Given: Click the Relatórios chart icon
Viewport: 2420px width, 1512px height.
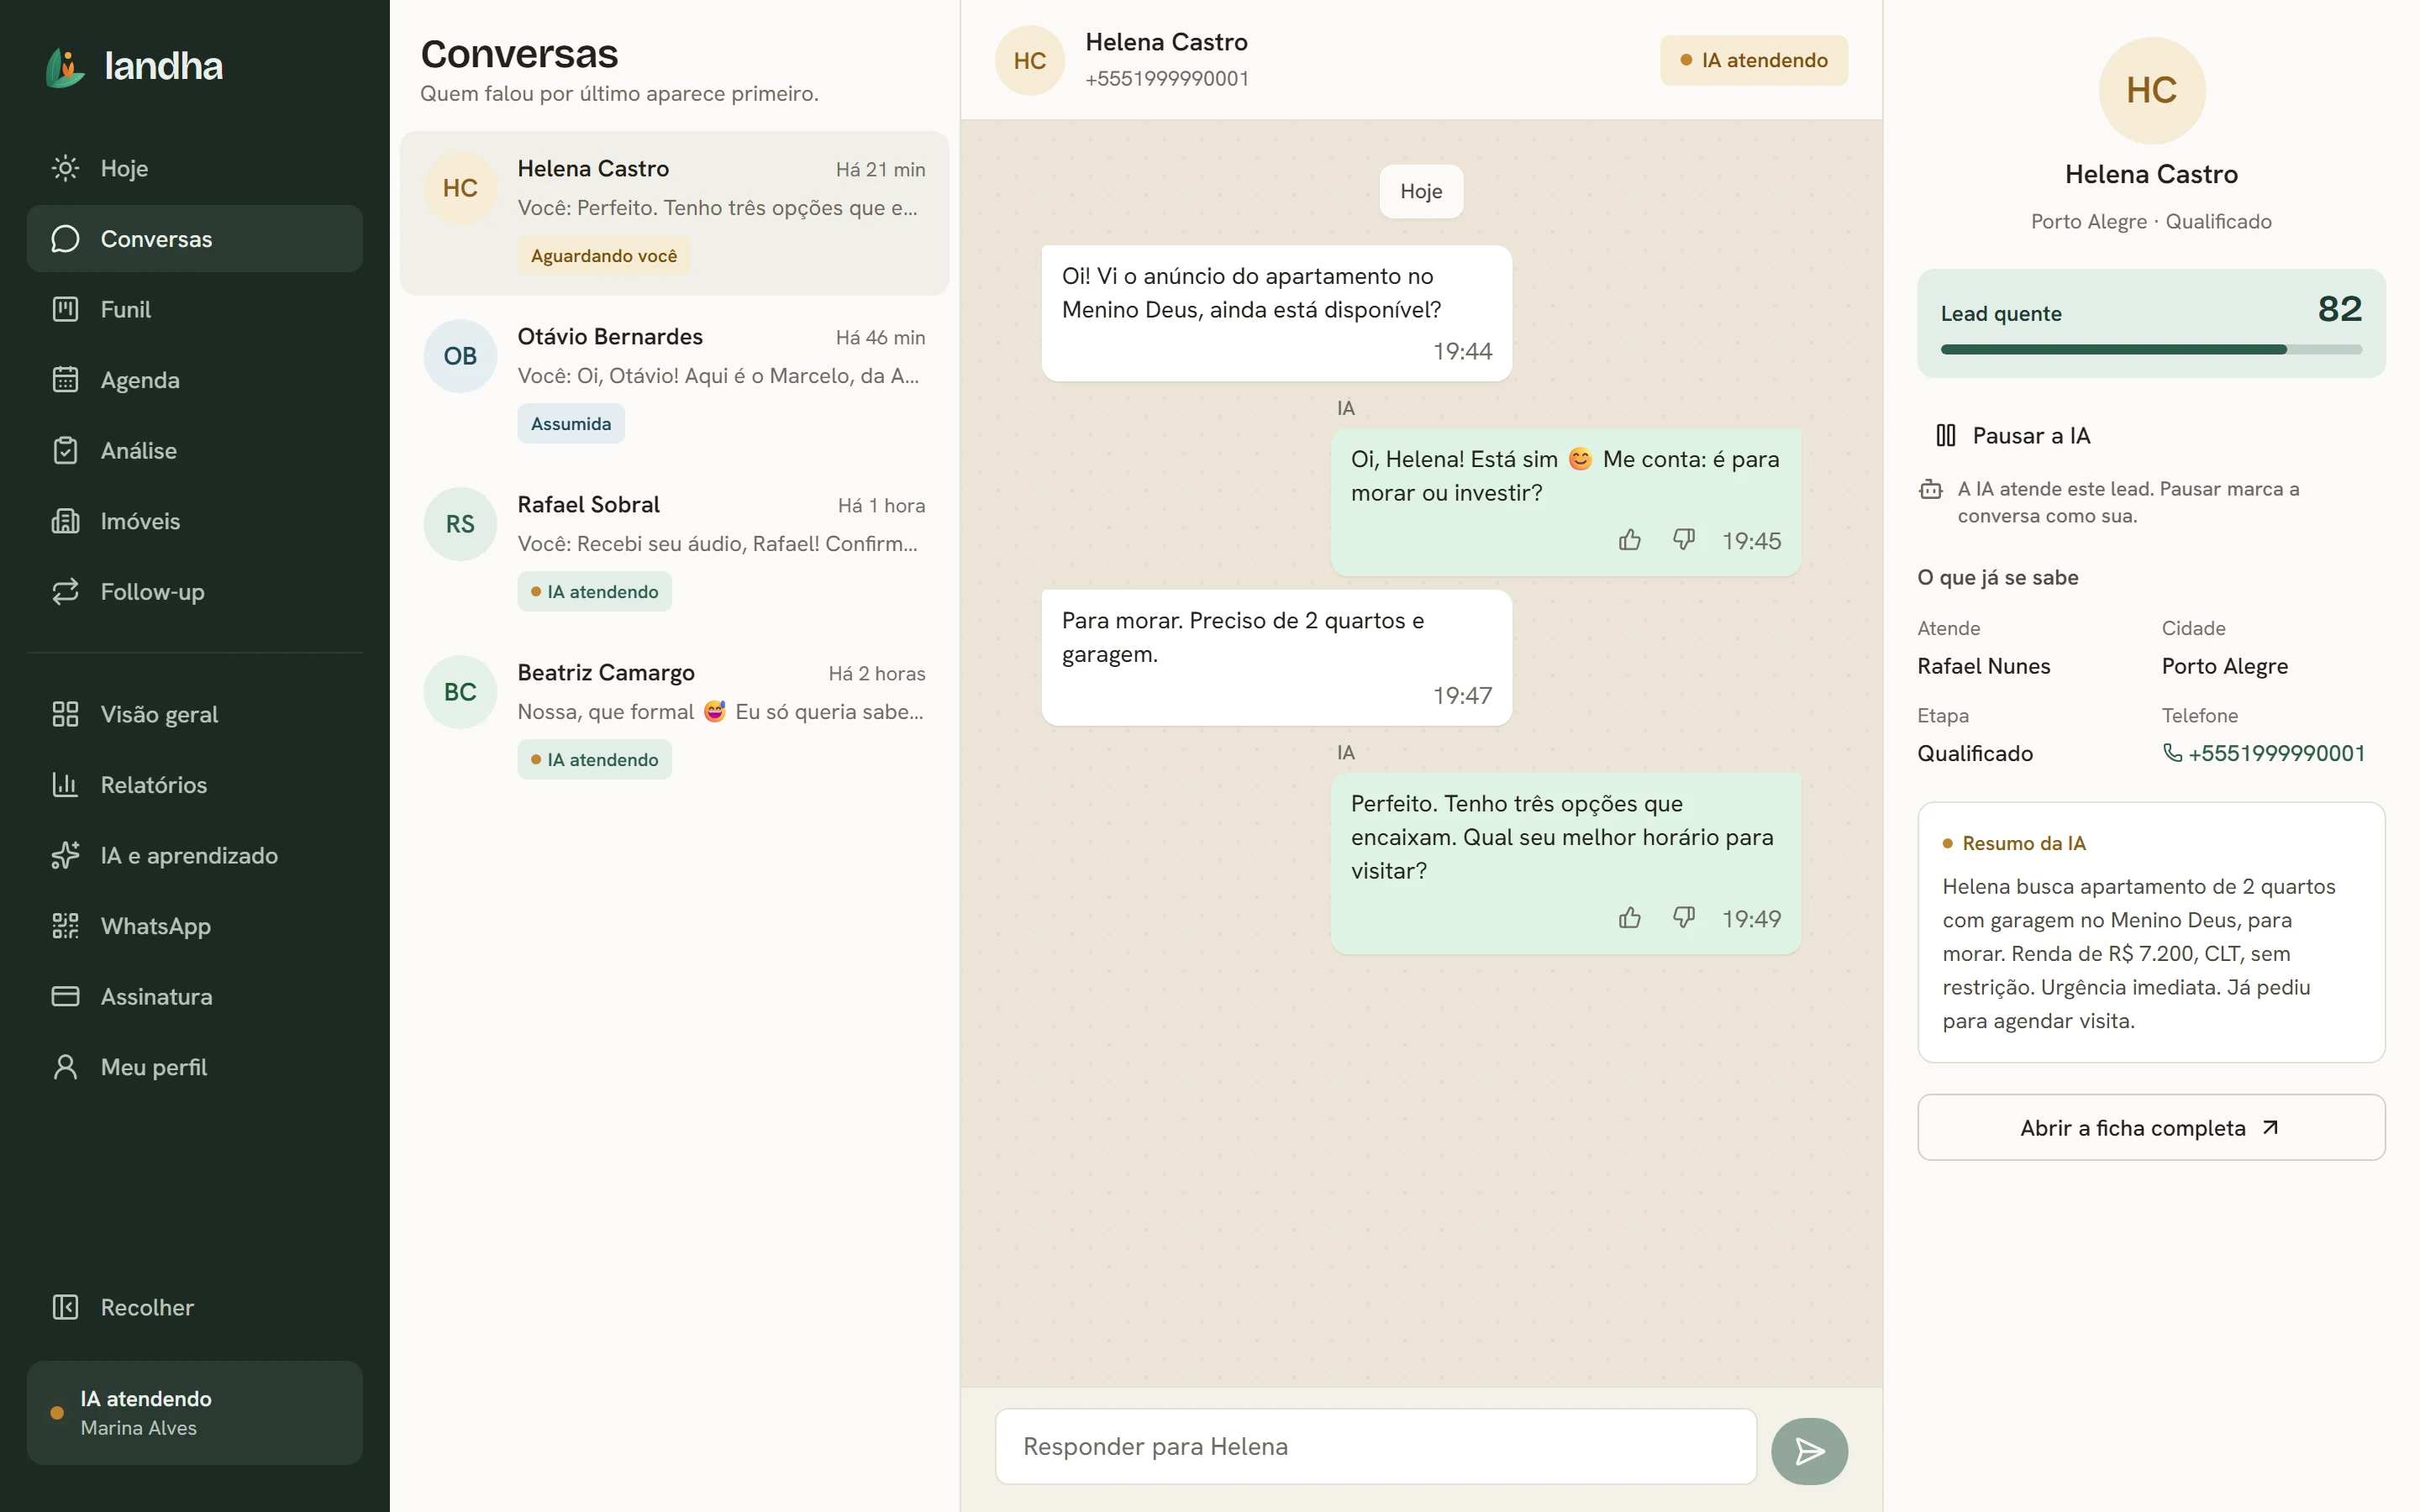Looking at the screenshot, I should [65, 785].
